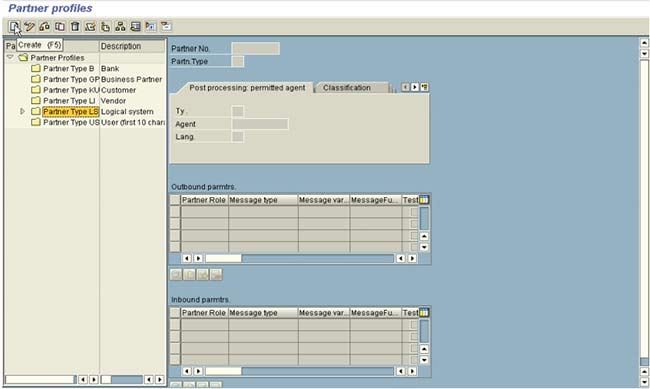Click the reddish delete button below the Outbound table

216,275
